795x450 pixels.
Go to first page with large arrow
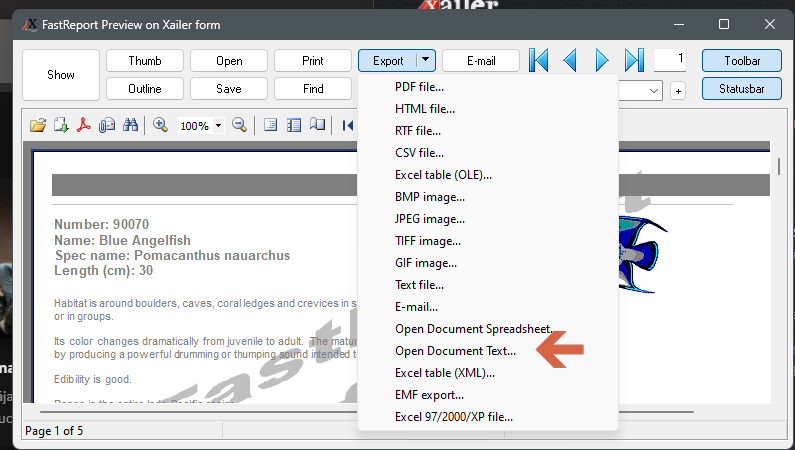click(538, 60)
